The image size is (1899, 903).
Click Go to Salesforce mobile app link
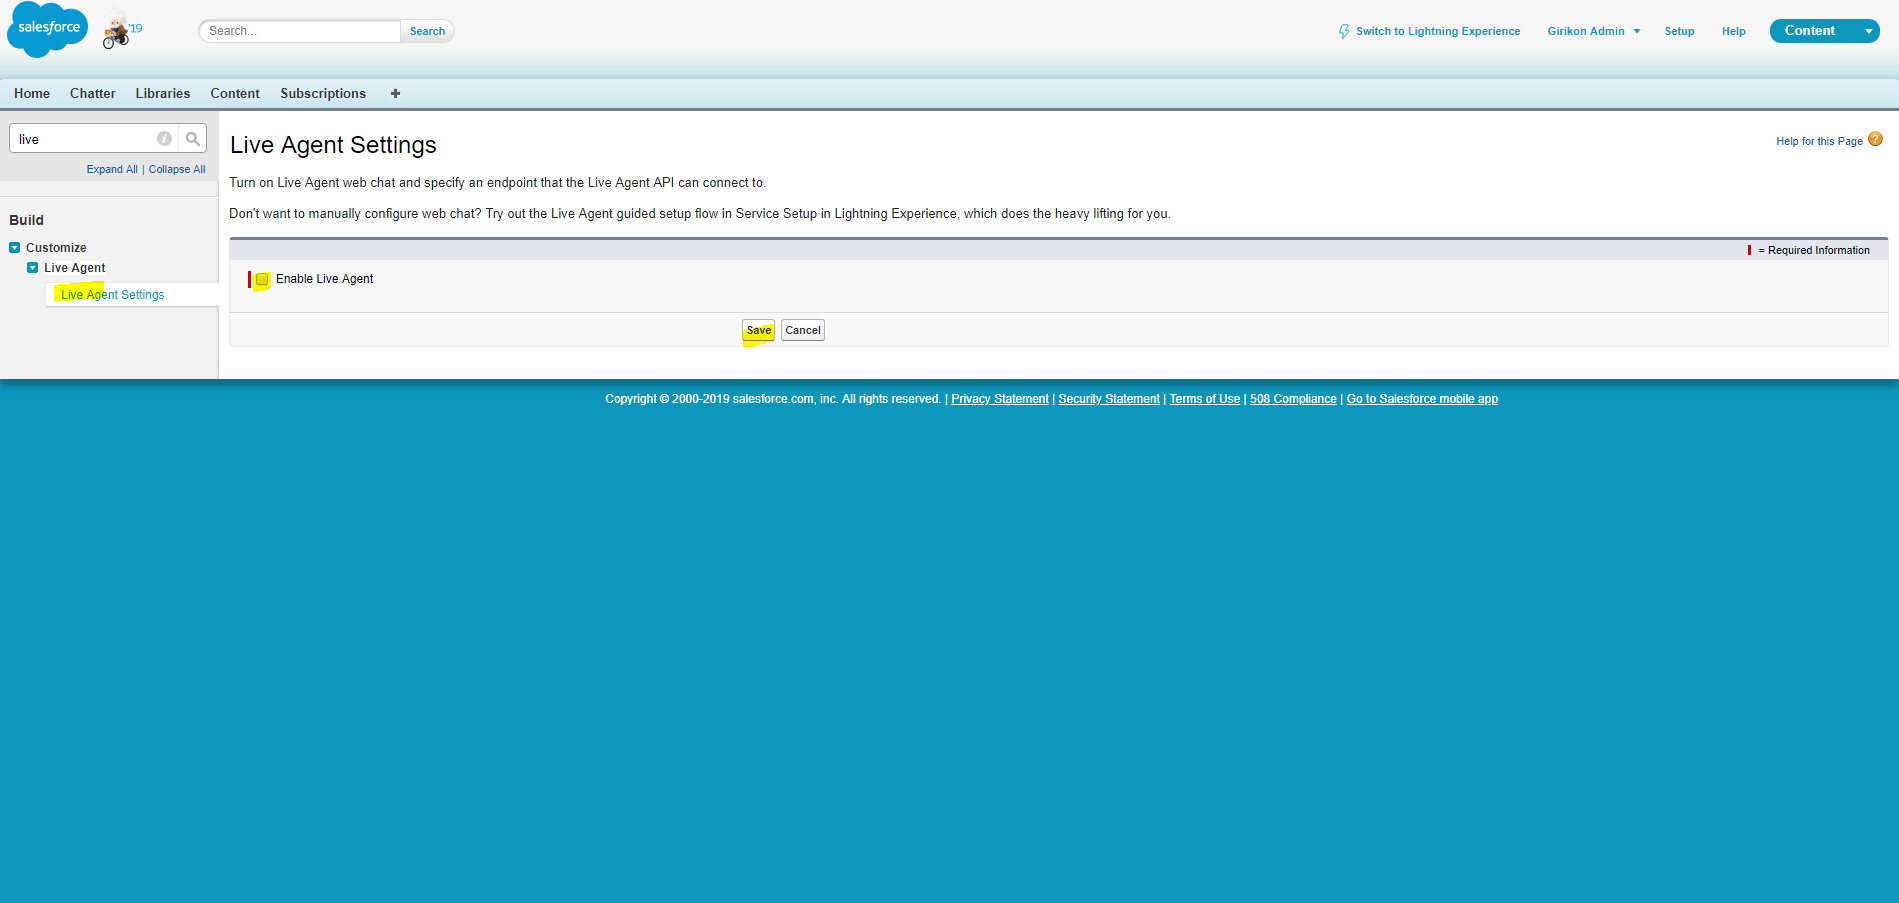pyautogui.click(x=1422, y=399)
